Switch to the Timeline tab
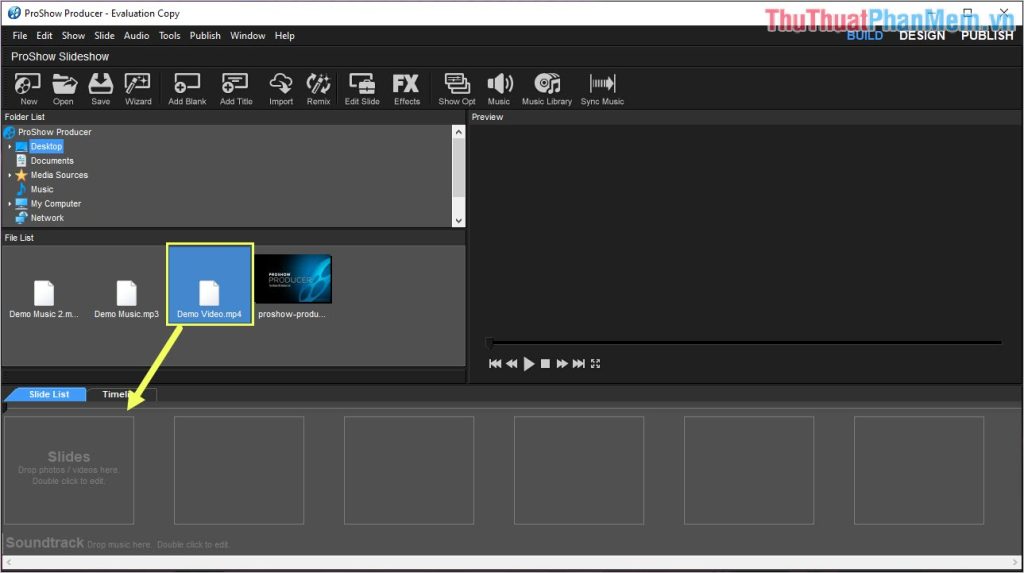The height and width of the screenshot is (573, 1024). click(x=121, y=394)
